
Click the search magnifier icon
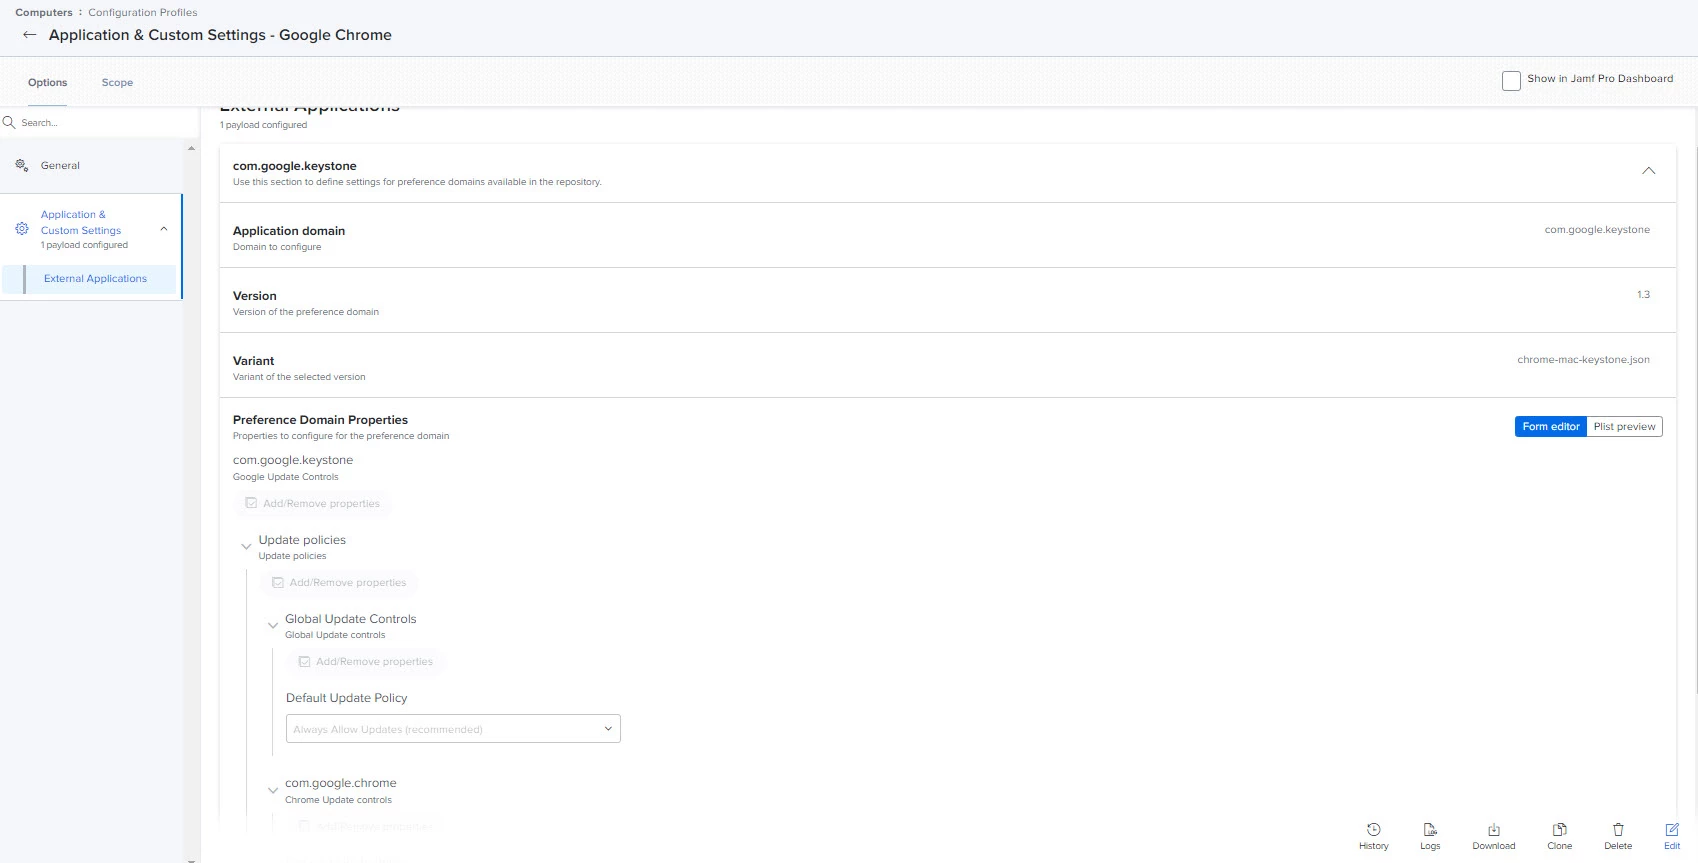(9, 123)
